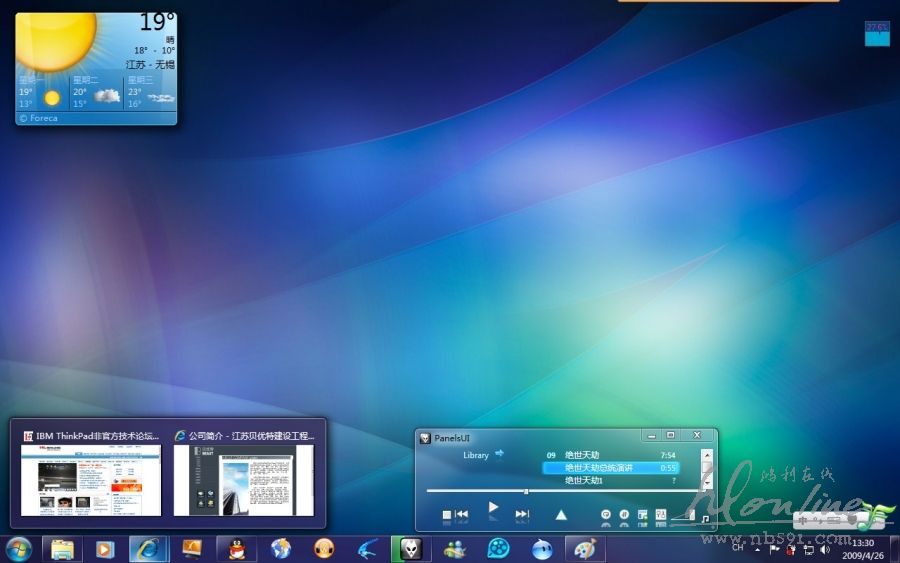900x563 pixels.
Task: Toggle the system volume speaker icon
Action: 825,549
